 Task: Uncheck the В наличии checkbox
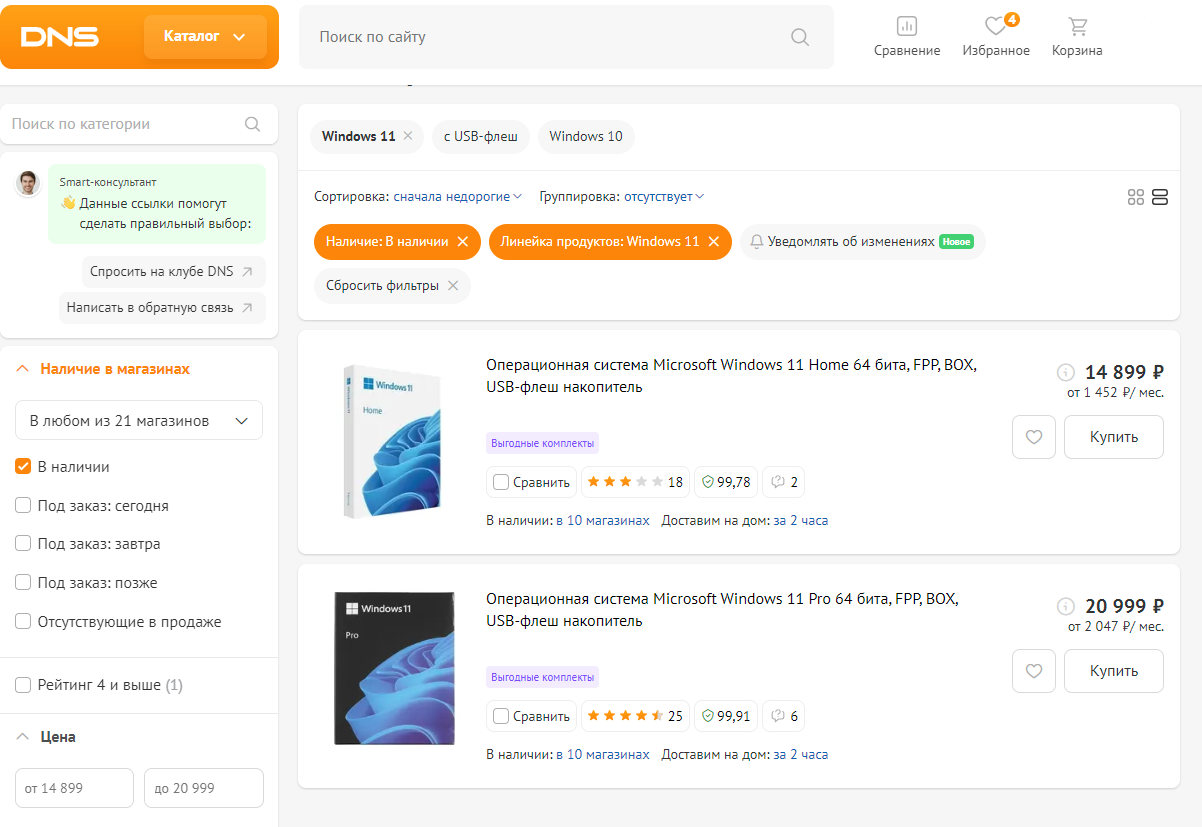[23, 467]
